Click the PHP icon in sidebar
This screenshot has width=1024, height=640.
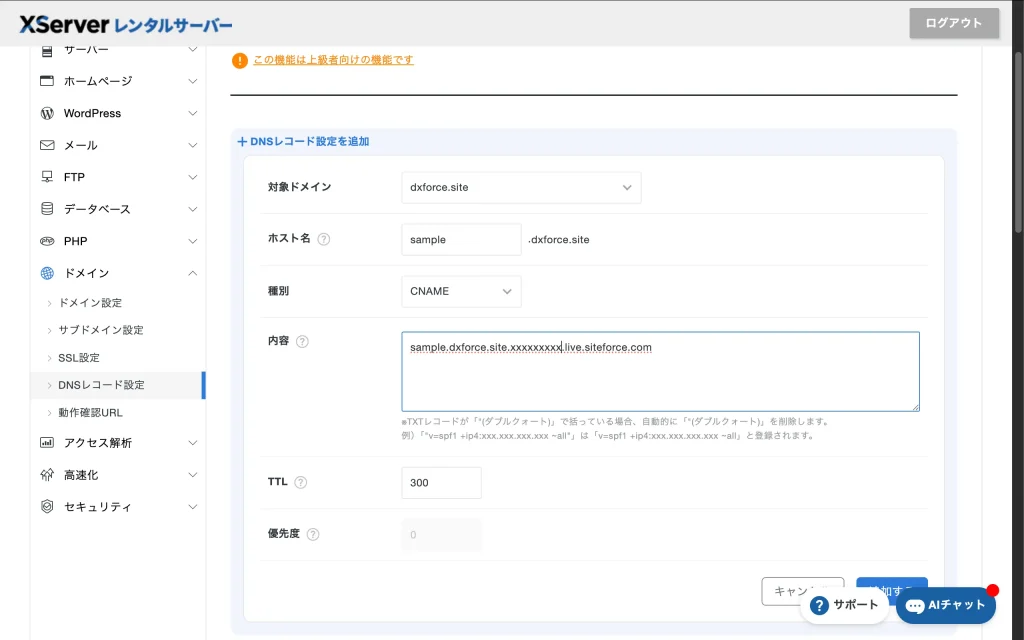(47, 241)
